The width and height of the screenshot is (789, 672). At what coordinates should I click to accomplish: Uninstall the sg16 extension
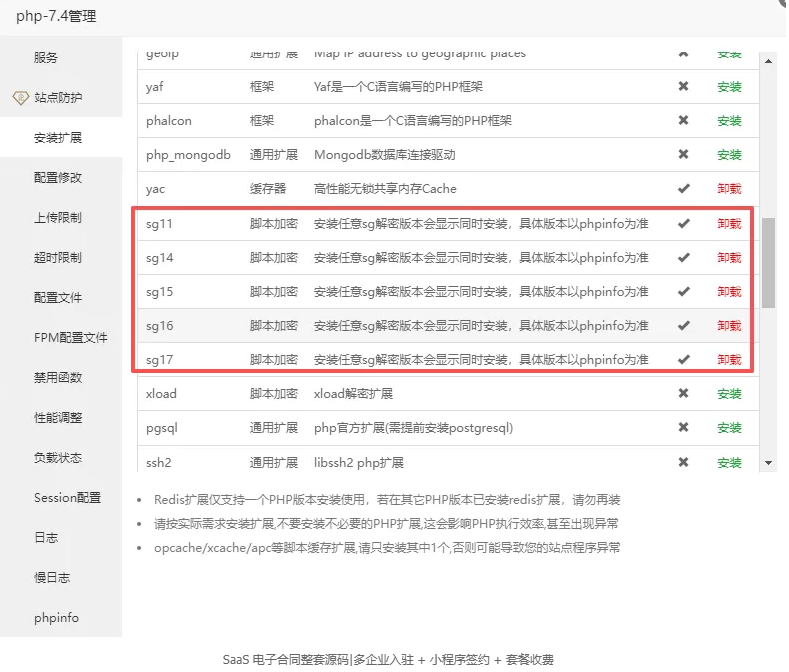[x=729, y=326]
